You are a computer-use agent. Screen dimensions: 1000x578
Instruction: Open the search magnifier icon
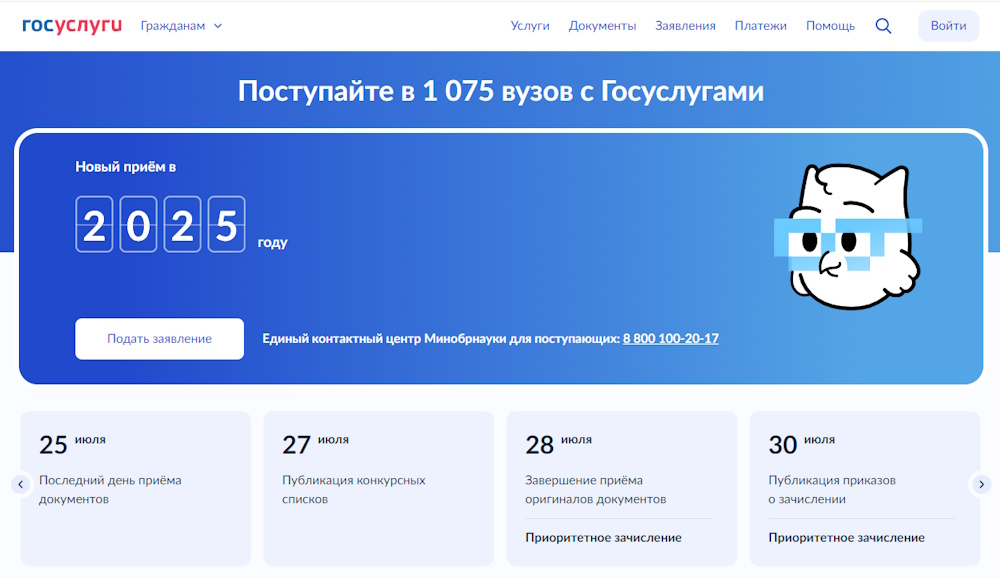click(x=883, y=26)
